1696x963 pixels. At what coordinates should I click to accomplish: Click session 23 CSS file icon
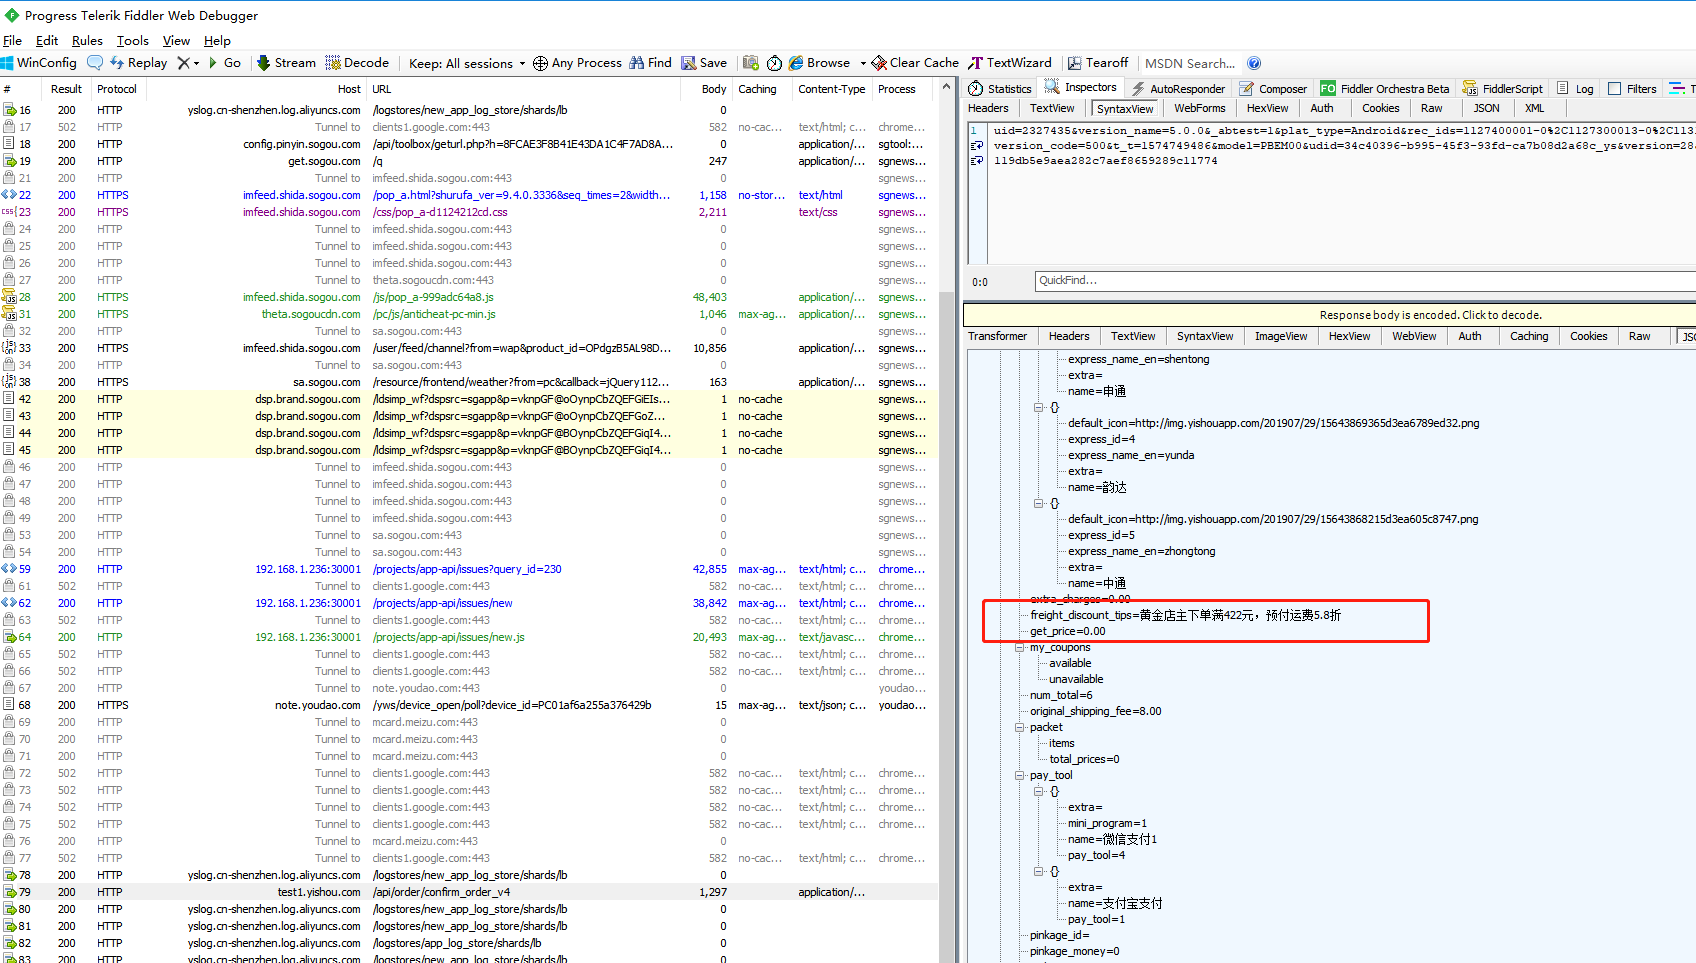click(9, 212)
